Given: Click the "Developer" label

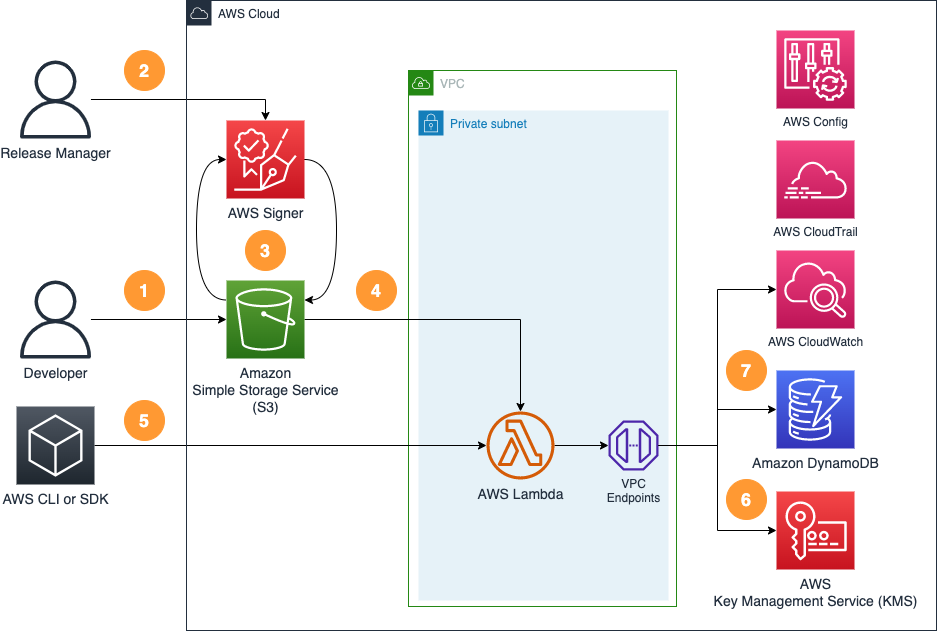Looking at the screenshot, I should coord(56,373).
